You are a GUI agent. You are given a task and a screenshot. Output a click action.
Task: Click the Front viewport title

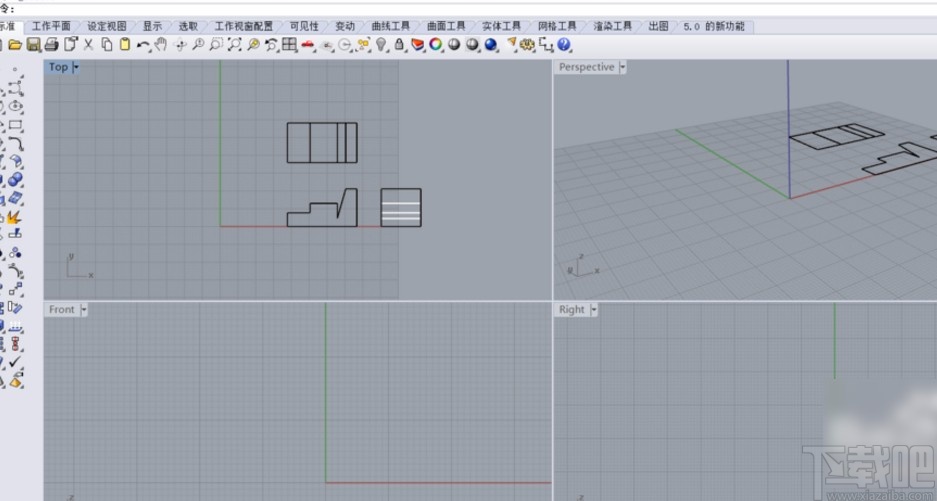point(62,310)
